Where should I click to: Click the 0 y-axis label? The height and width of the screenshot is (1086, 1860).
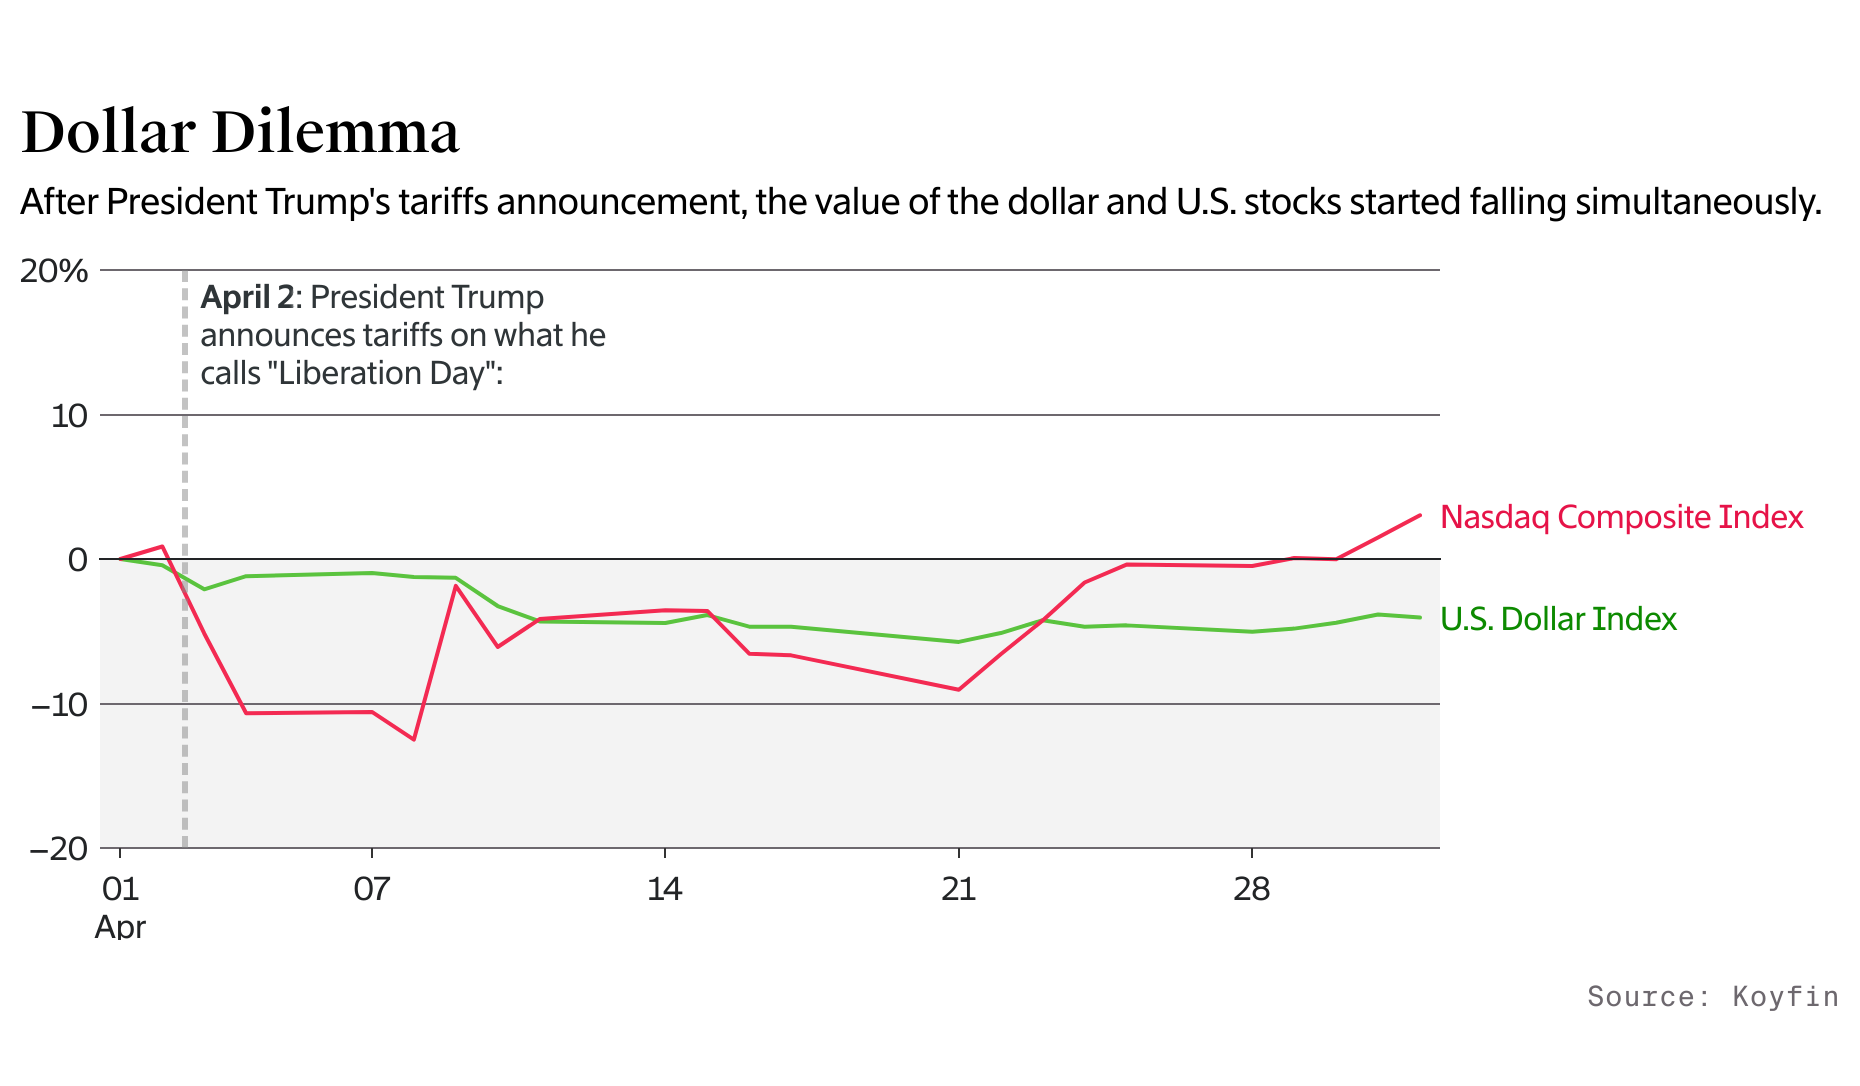[x=78, y=560]
